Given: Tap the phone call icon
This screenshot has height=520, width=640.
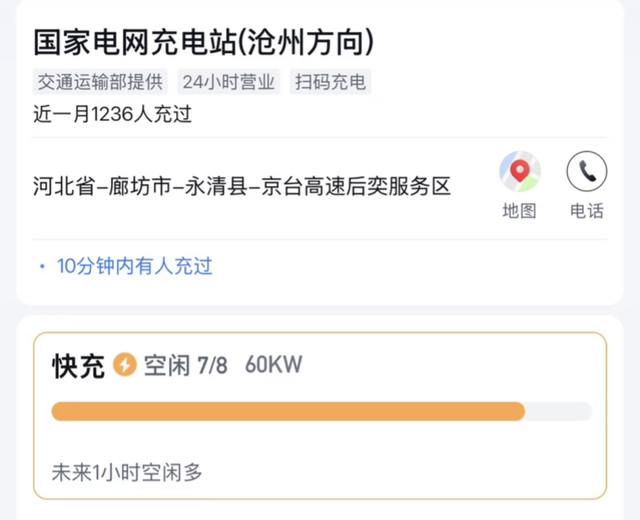Looking at the screenshot, I should pyautogui.click(x=587, y=172).
